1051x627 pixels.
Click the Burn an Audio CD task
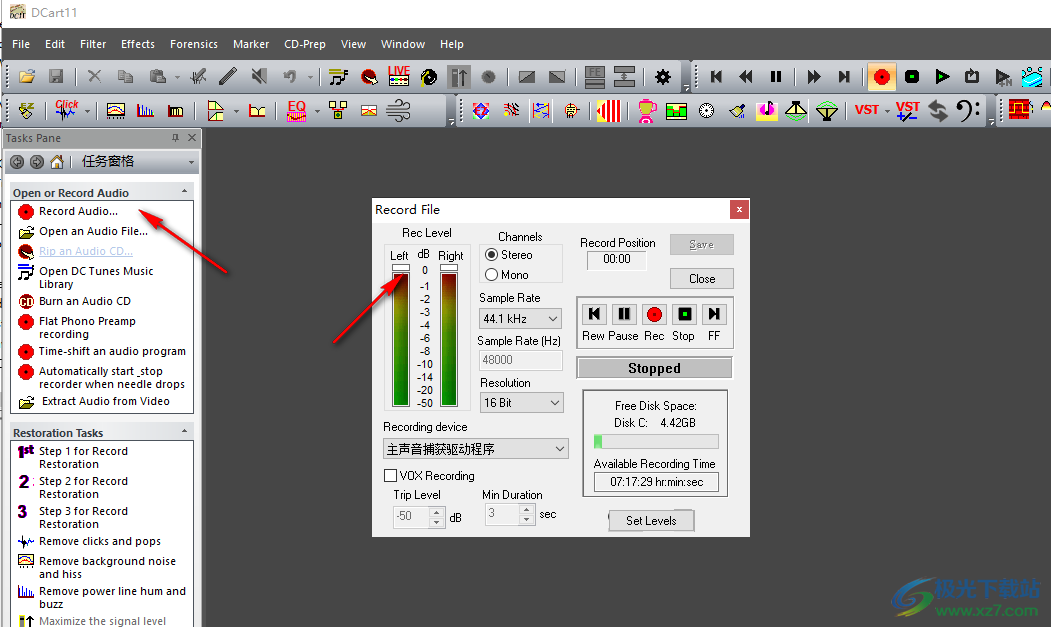(x=84, y=301)
